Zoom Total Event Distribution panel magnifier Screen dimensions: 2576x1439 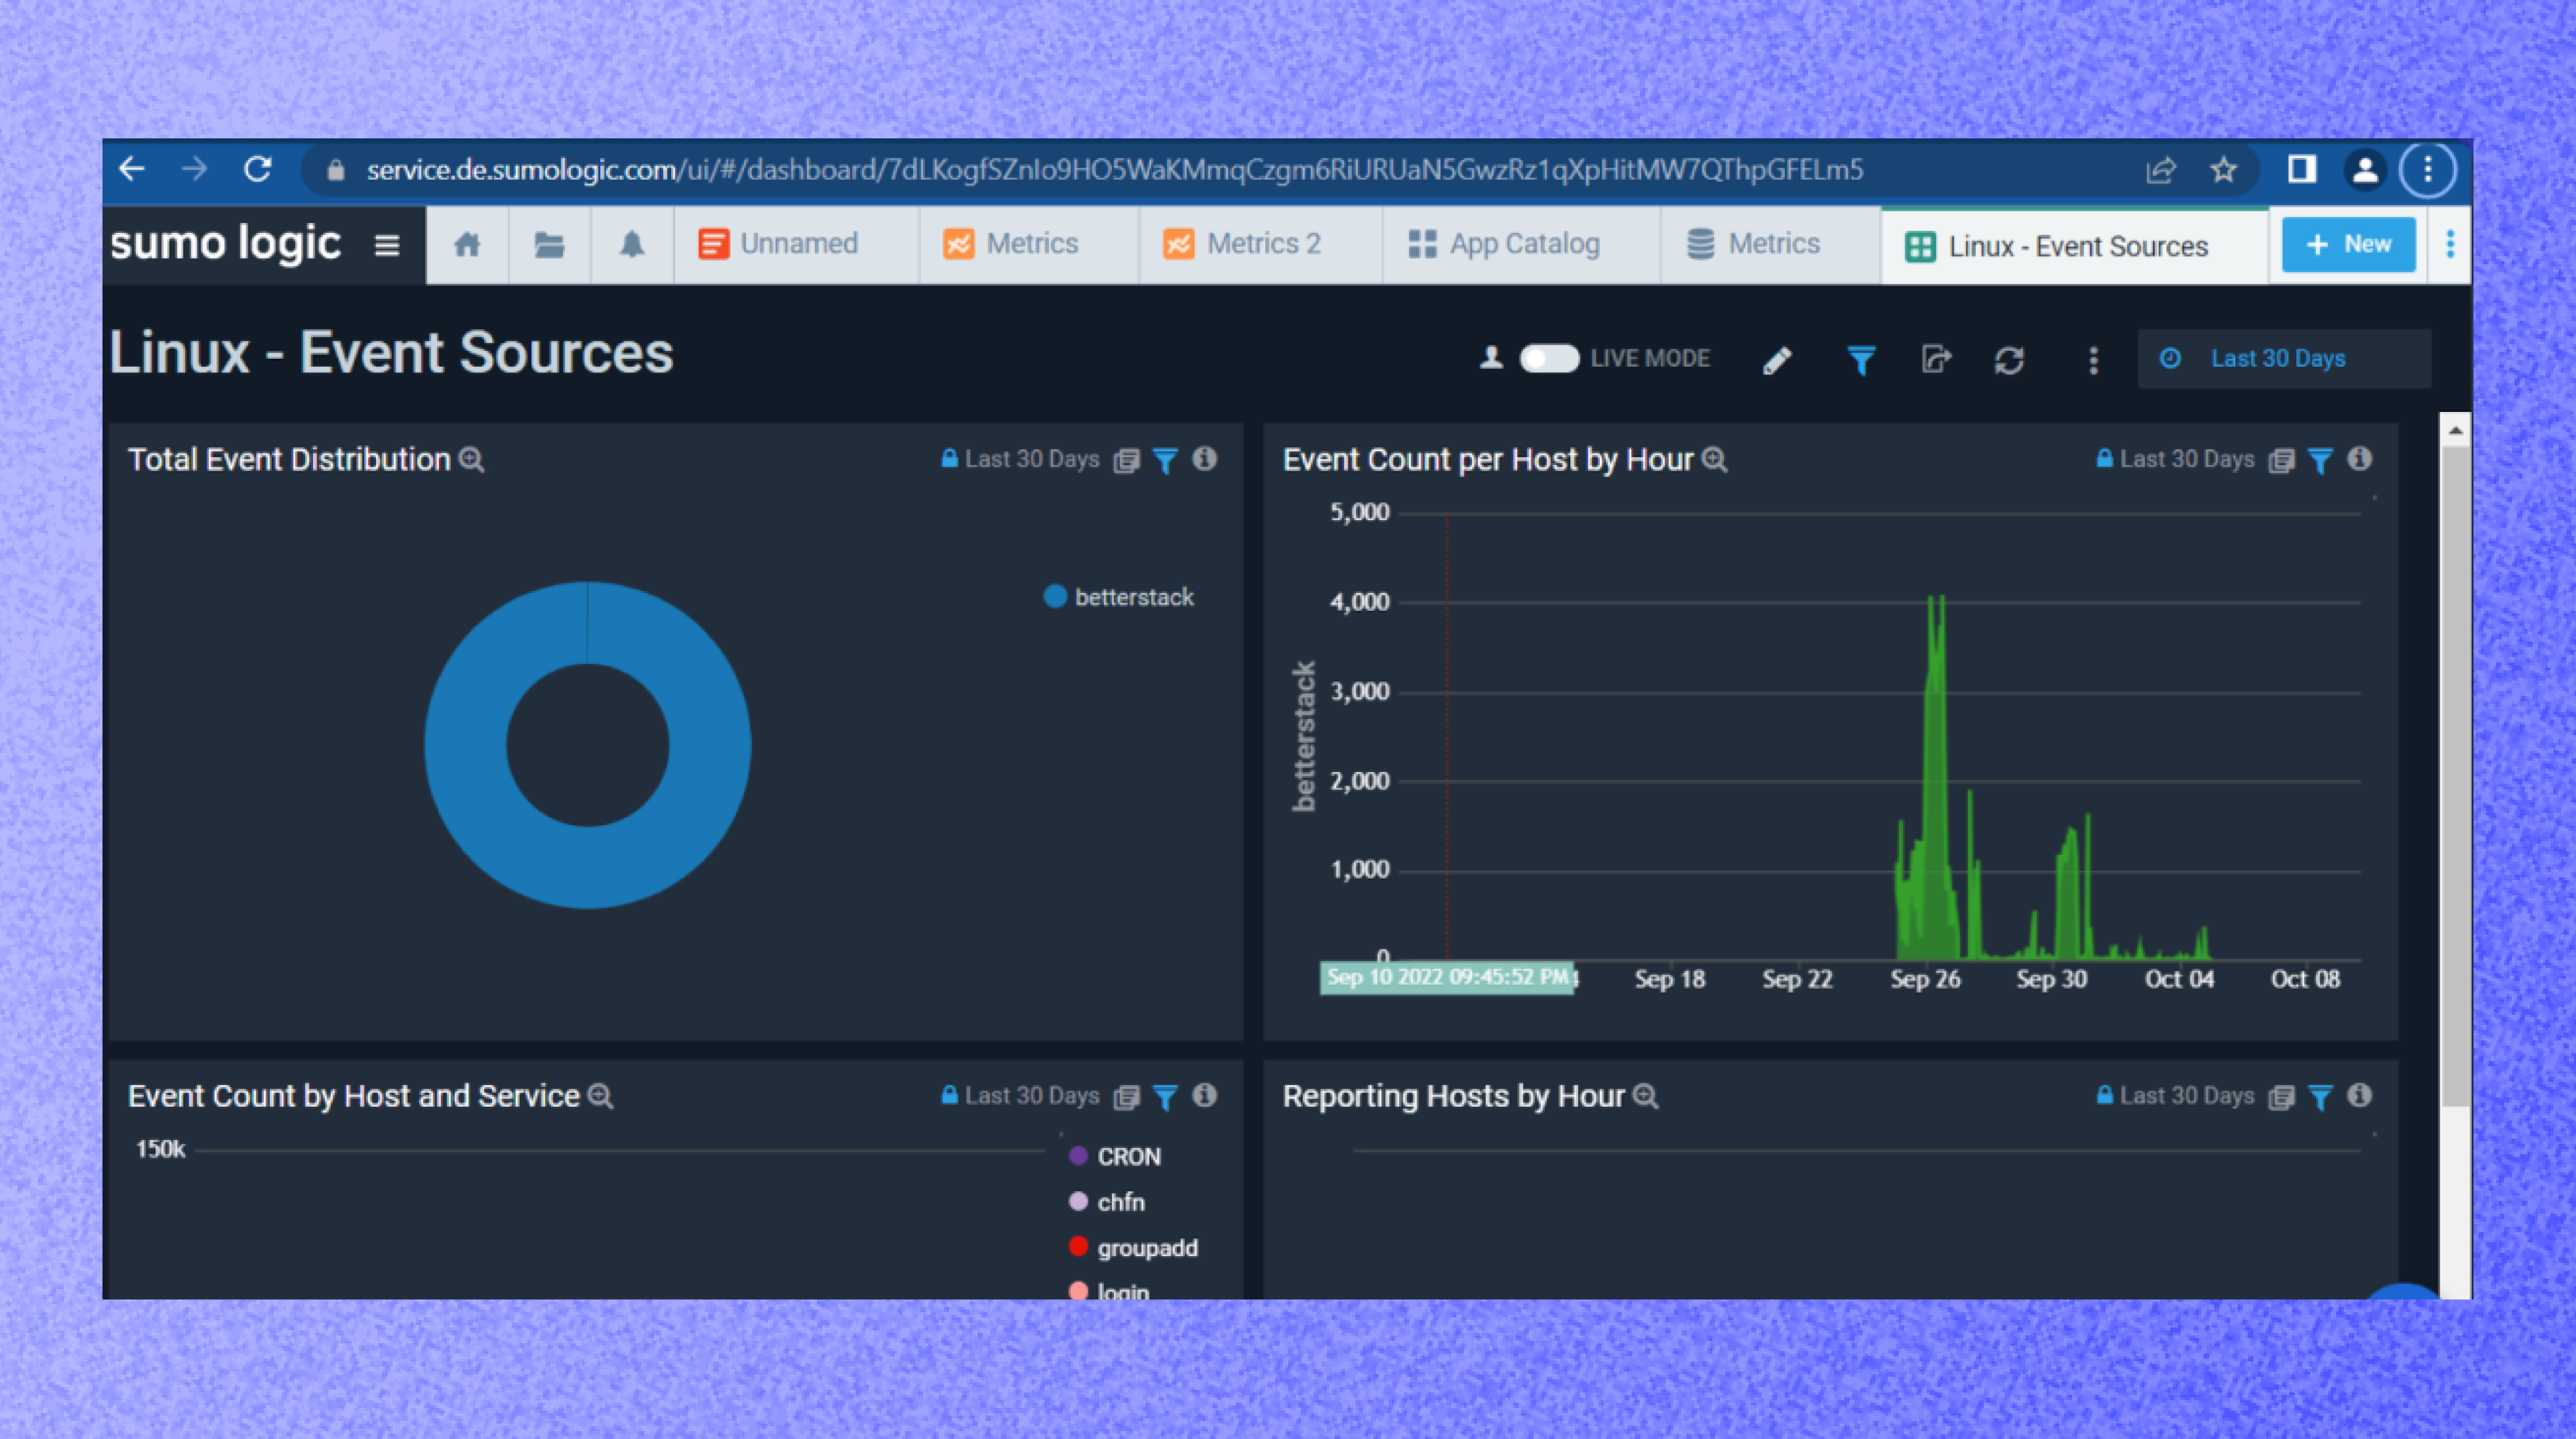[472, 460]
